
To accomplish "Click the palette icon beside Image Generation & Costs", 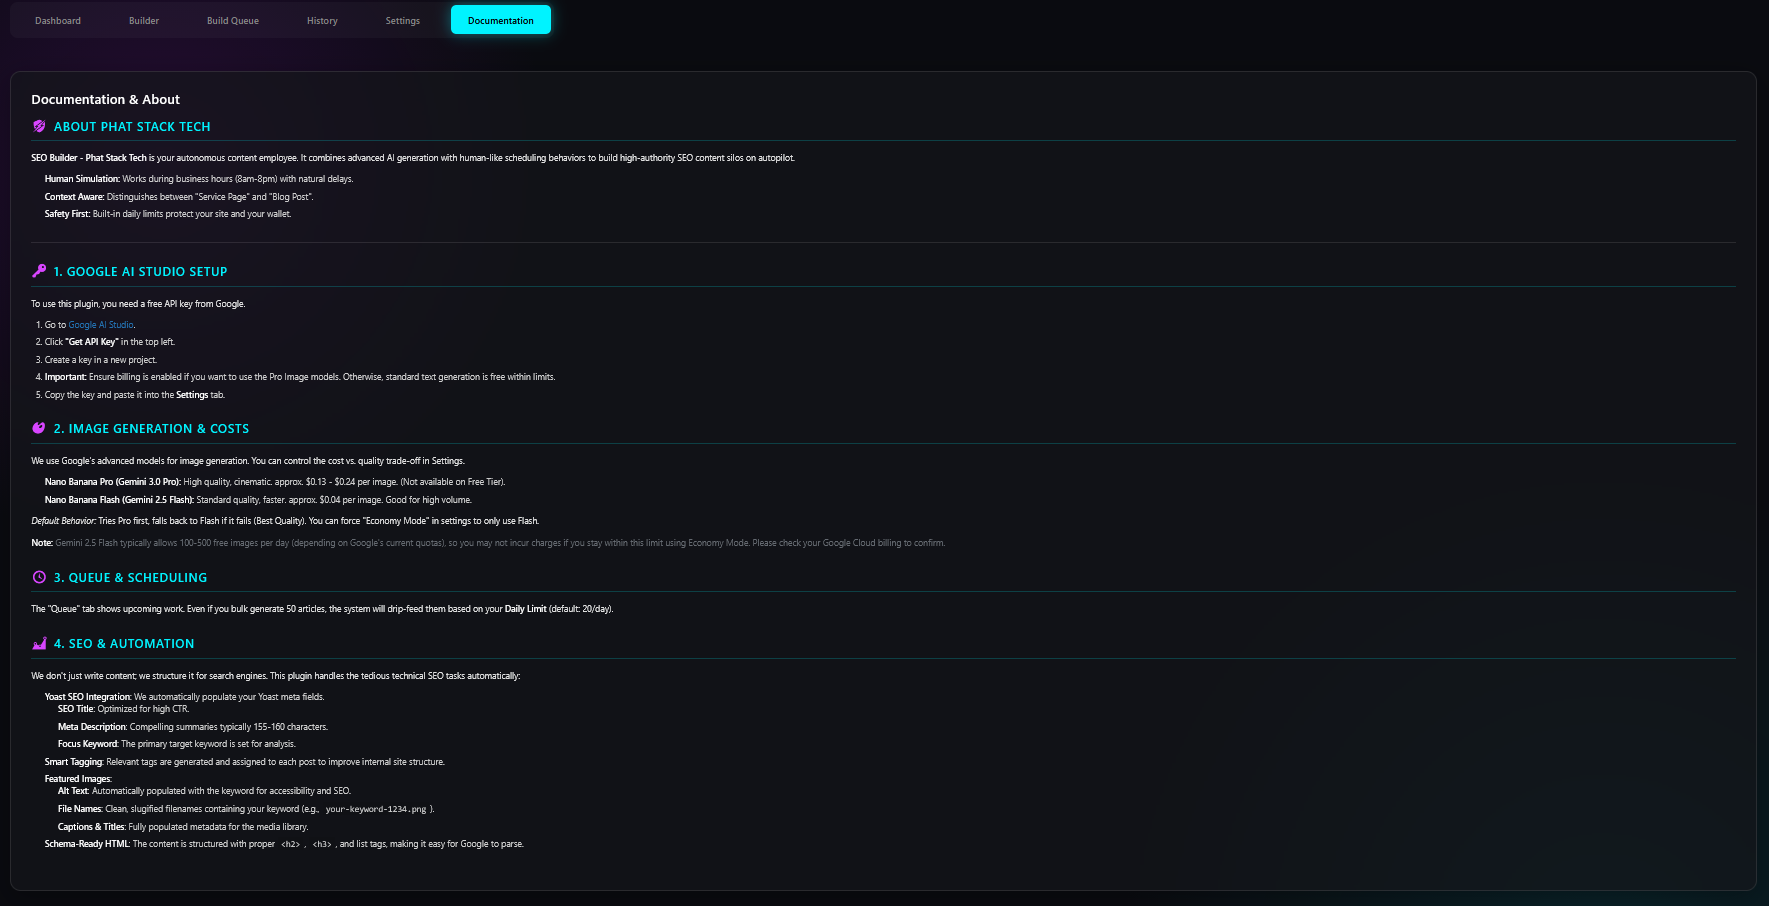I will [39, 428].
